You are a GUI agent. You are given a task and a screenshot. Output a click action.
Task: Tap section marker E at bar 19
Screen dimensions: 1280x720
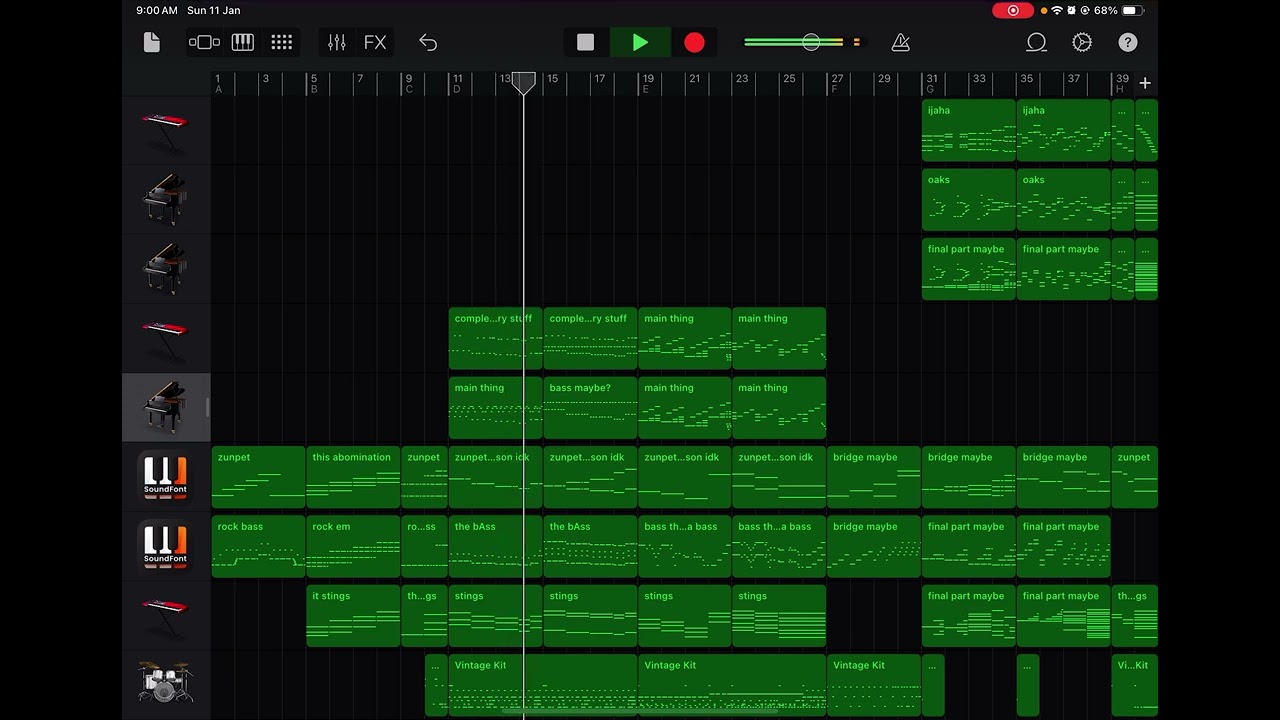point(645,90)
